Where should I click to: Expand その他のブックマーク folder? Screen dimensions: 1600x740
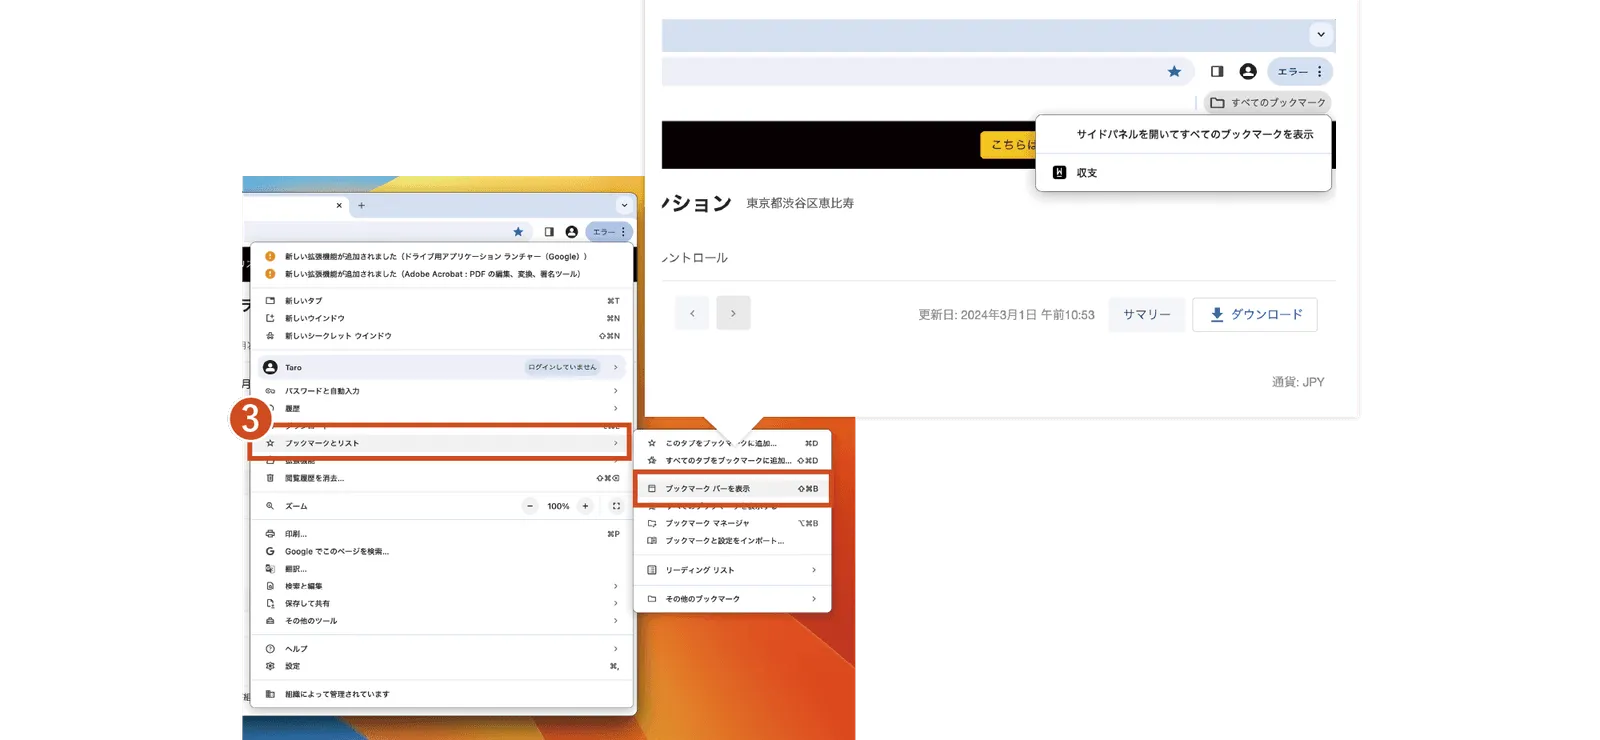[733, 599]
